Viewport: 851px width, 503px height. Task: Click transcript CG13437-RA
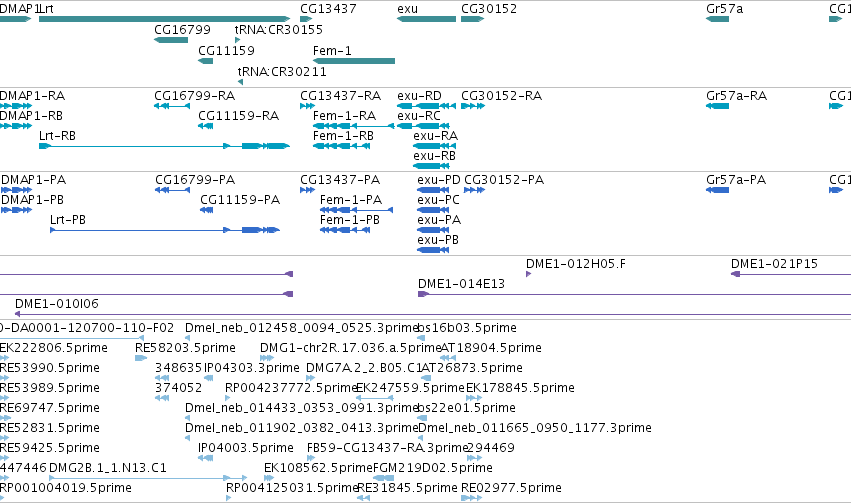point(340,96)
